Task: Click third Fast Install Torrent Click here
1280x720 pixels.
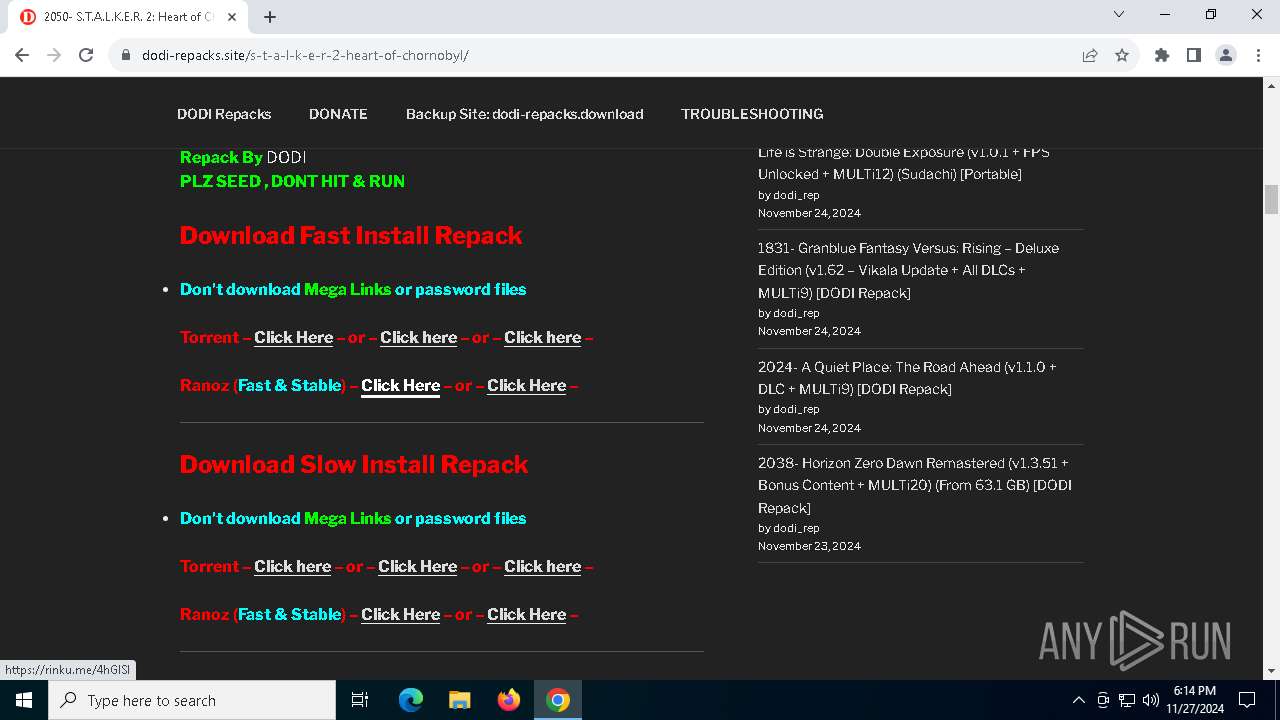Action: pyautogui.click(x=542, y=338)
